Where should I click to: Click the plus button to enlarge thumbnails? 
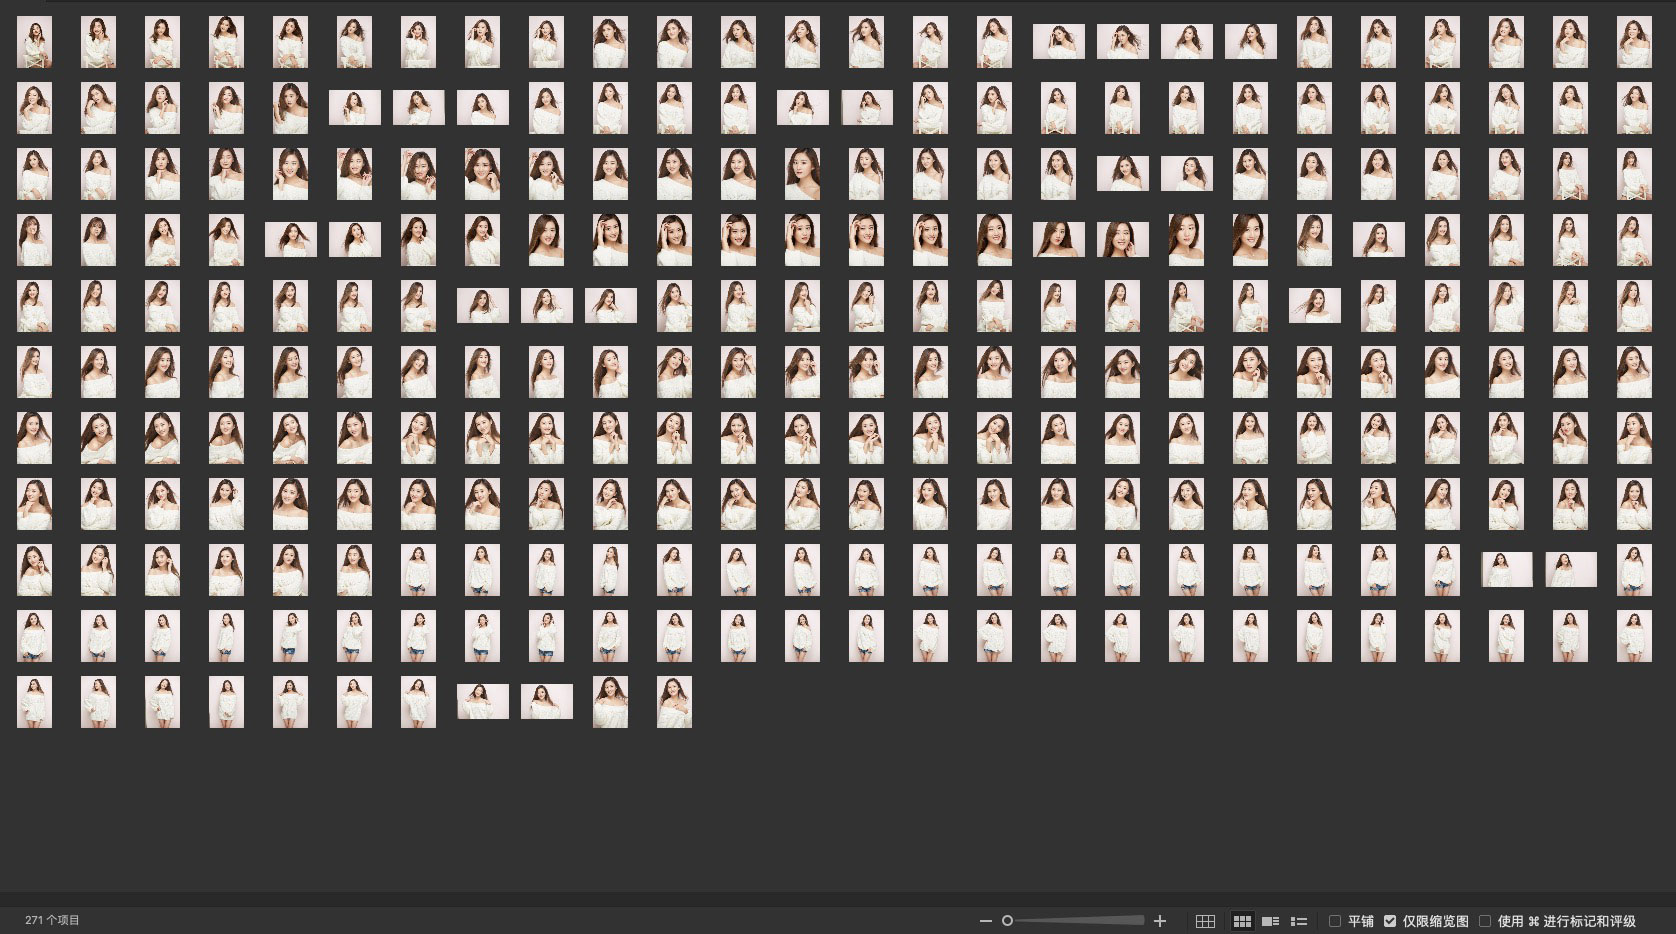pyautogui.click(x=1160, y=921)
